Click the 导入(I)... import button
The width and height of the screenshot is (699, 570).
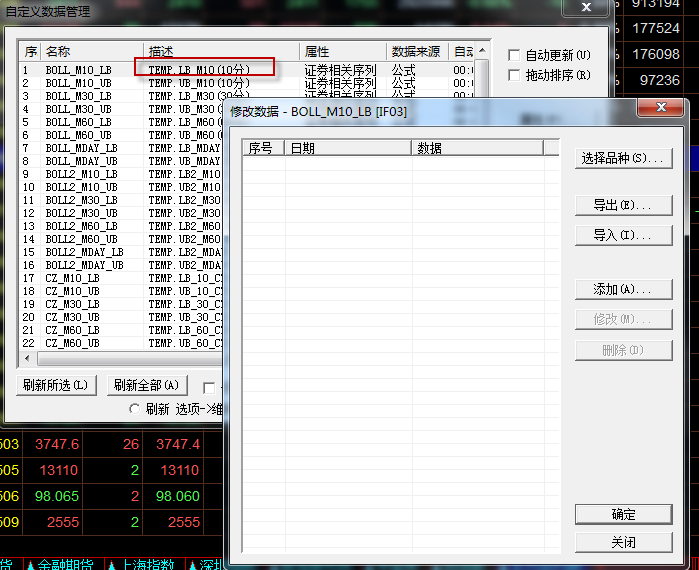(623, 235)
